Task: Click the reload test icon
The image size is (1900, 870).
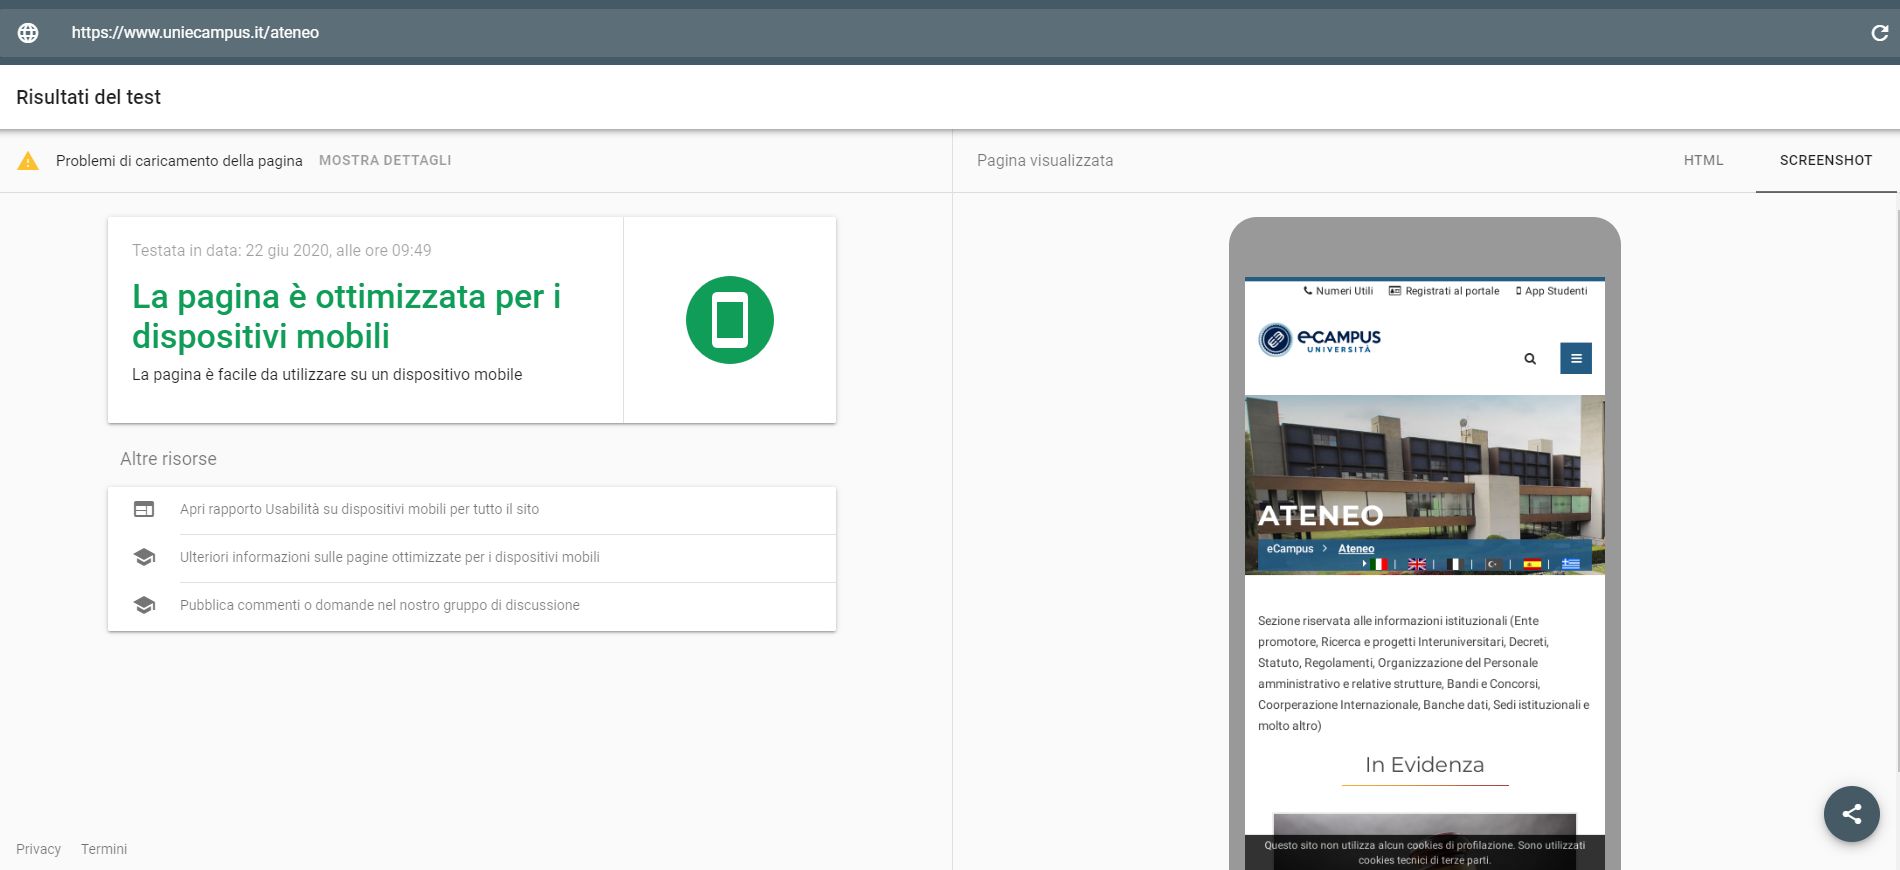Action: tap(1879, 33)
